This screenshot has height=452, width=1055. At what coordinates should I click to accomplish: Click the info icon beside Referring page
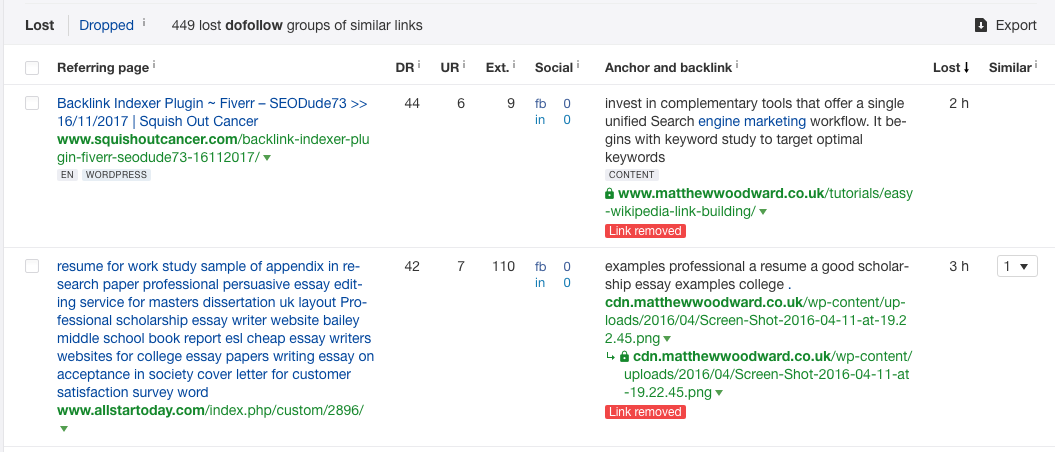154,66
